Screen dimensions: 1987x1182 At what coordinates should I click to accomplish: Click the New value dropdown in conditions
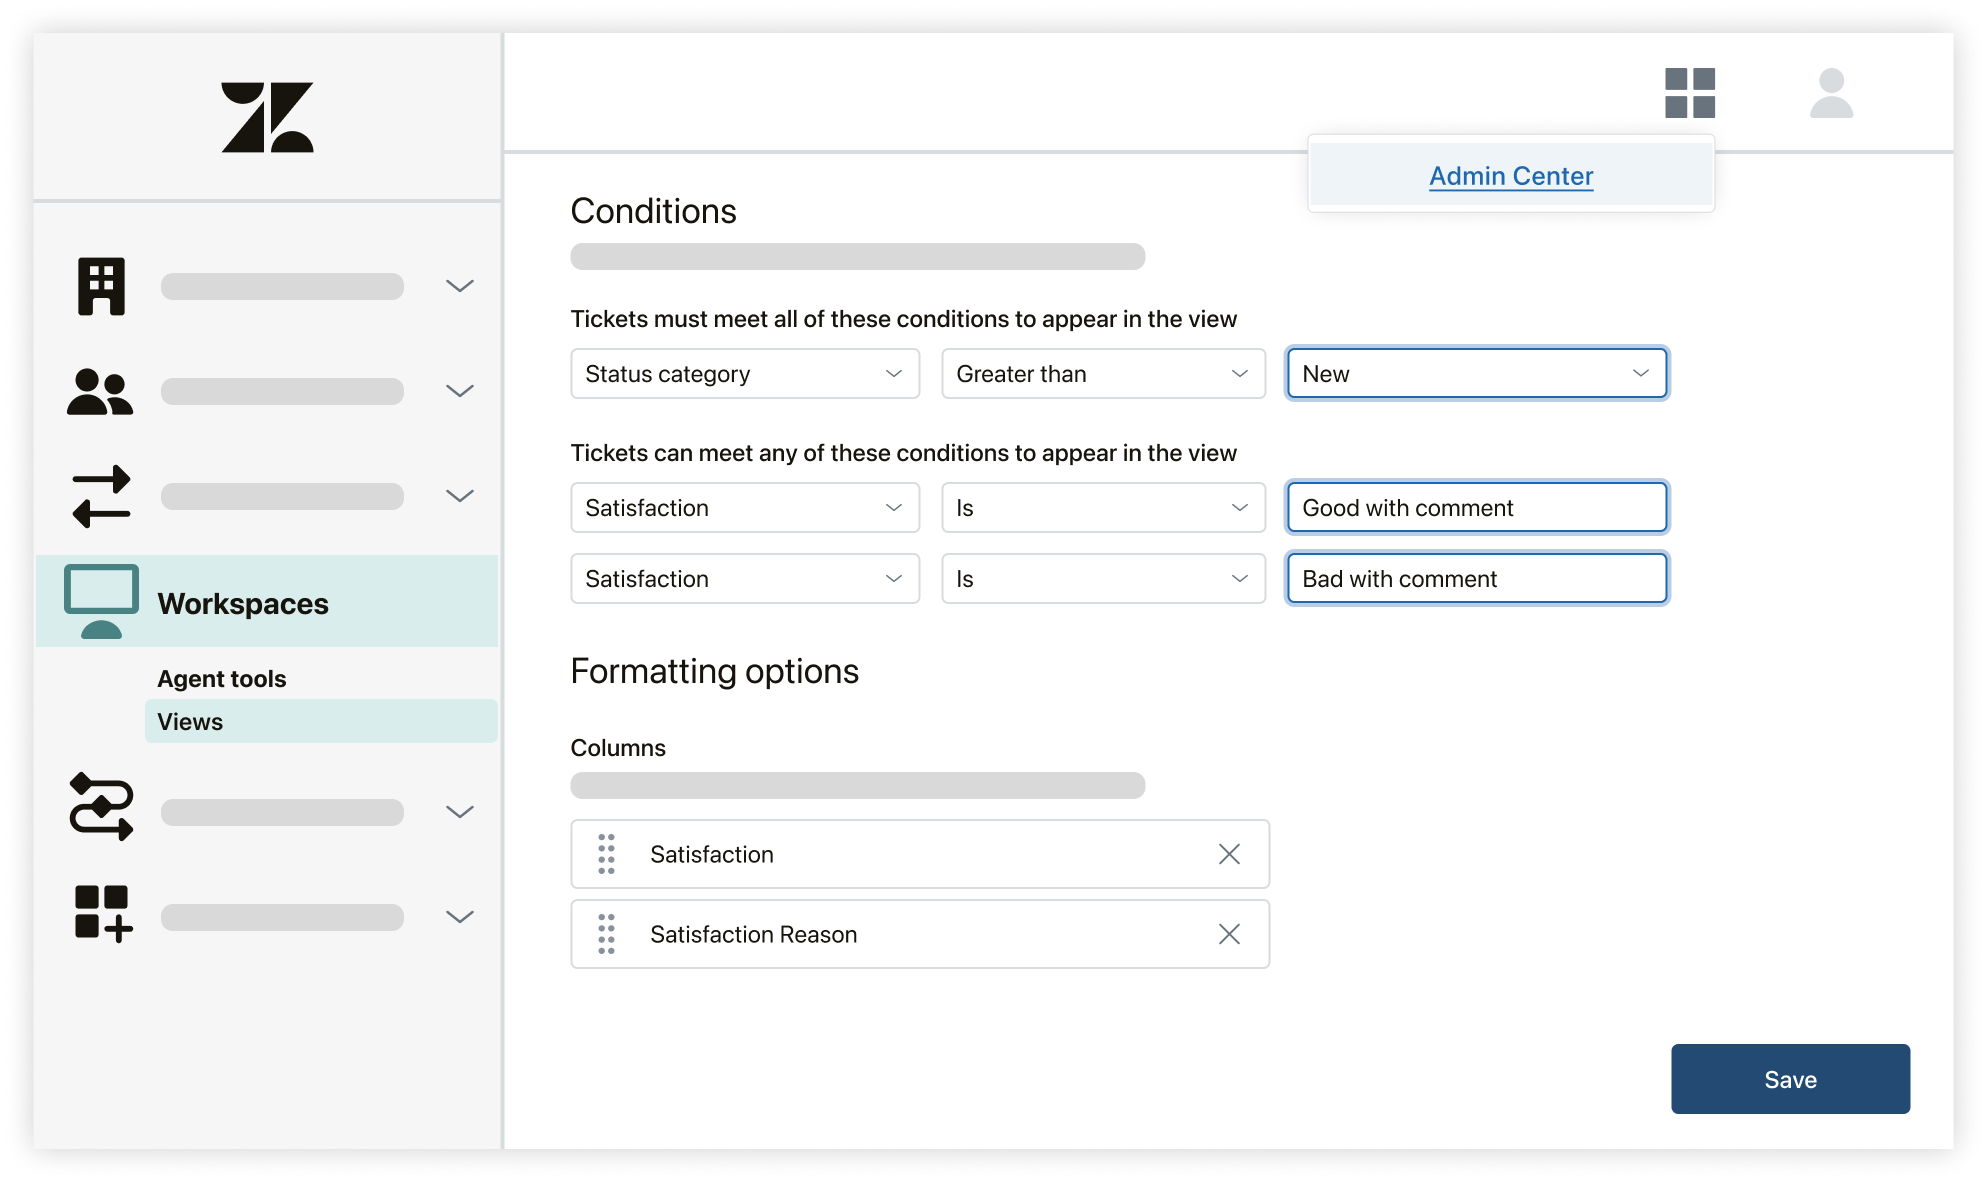[x=1473, y=373]
